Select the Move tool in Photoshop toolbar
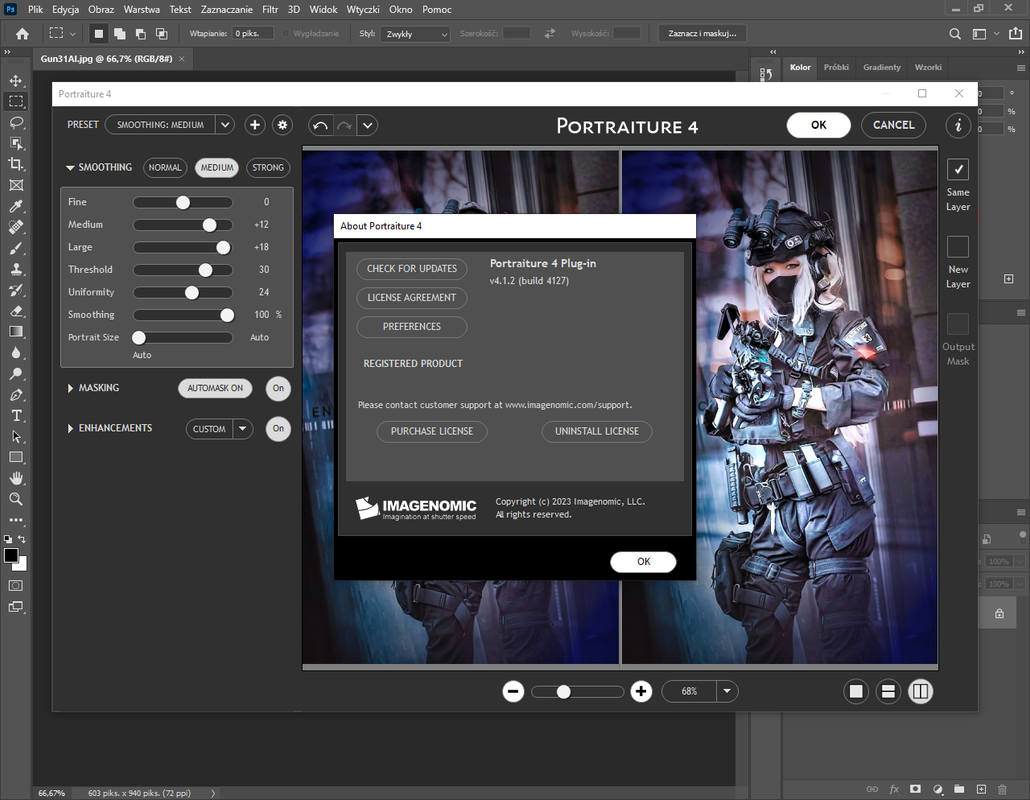1030x800 pixels. (16, 81)
